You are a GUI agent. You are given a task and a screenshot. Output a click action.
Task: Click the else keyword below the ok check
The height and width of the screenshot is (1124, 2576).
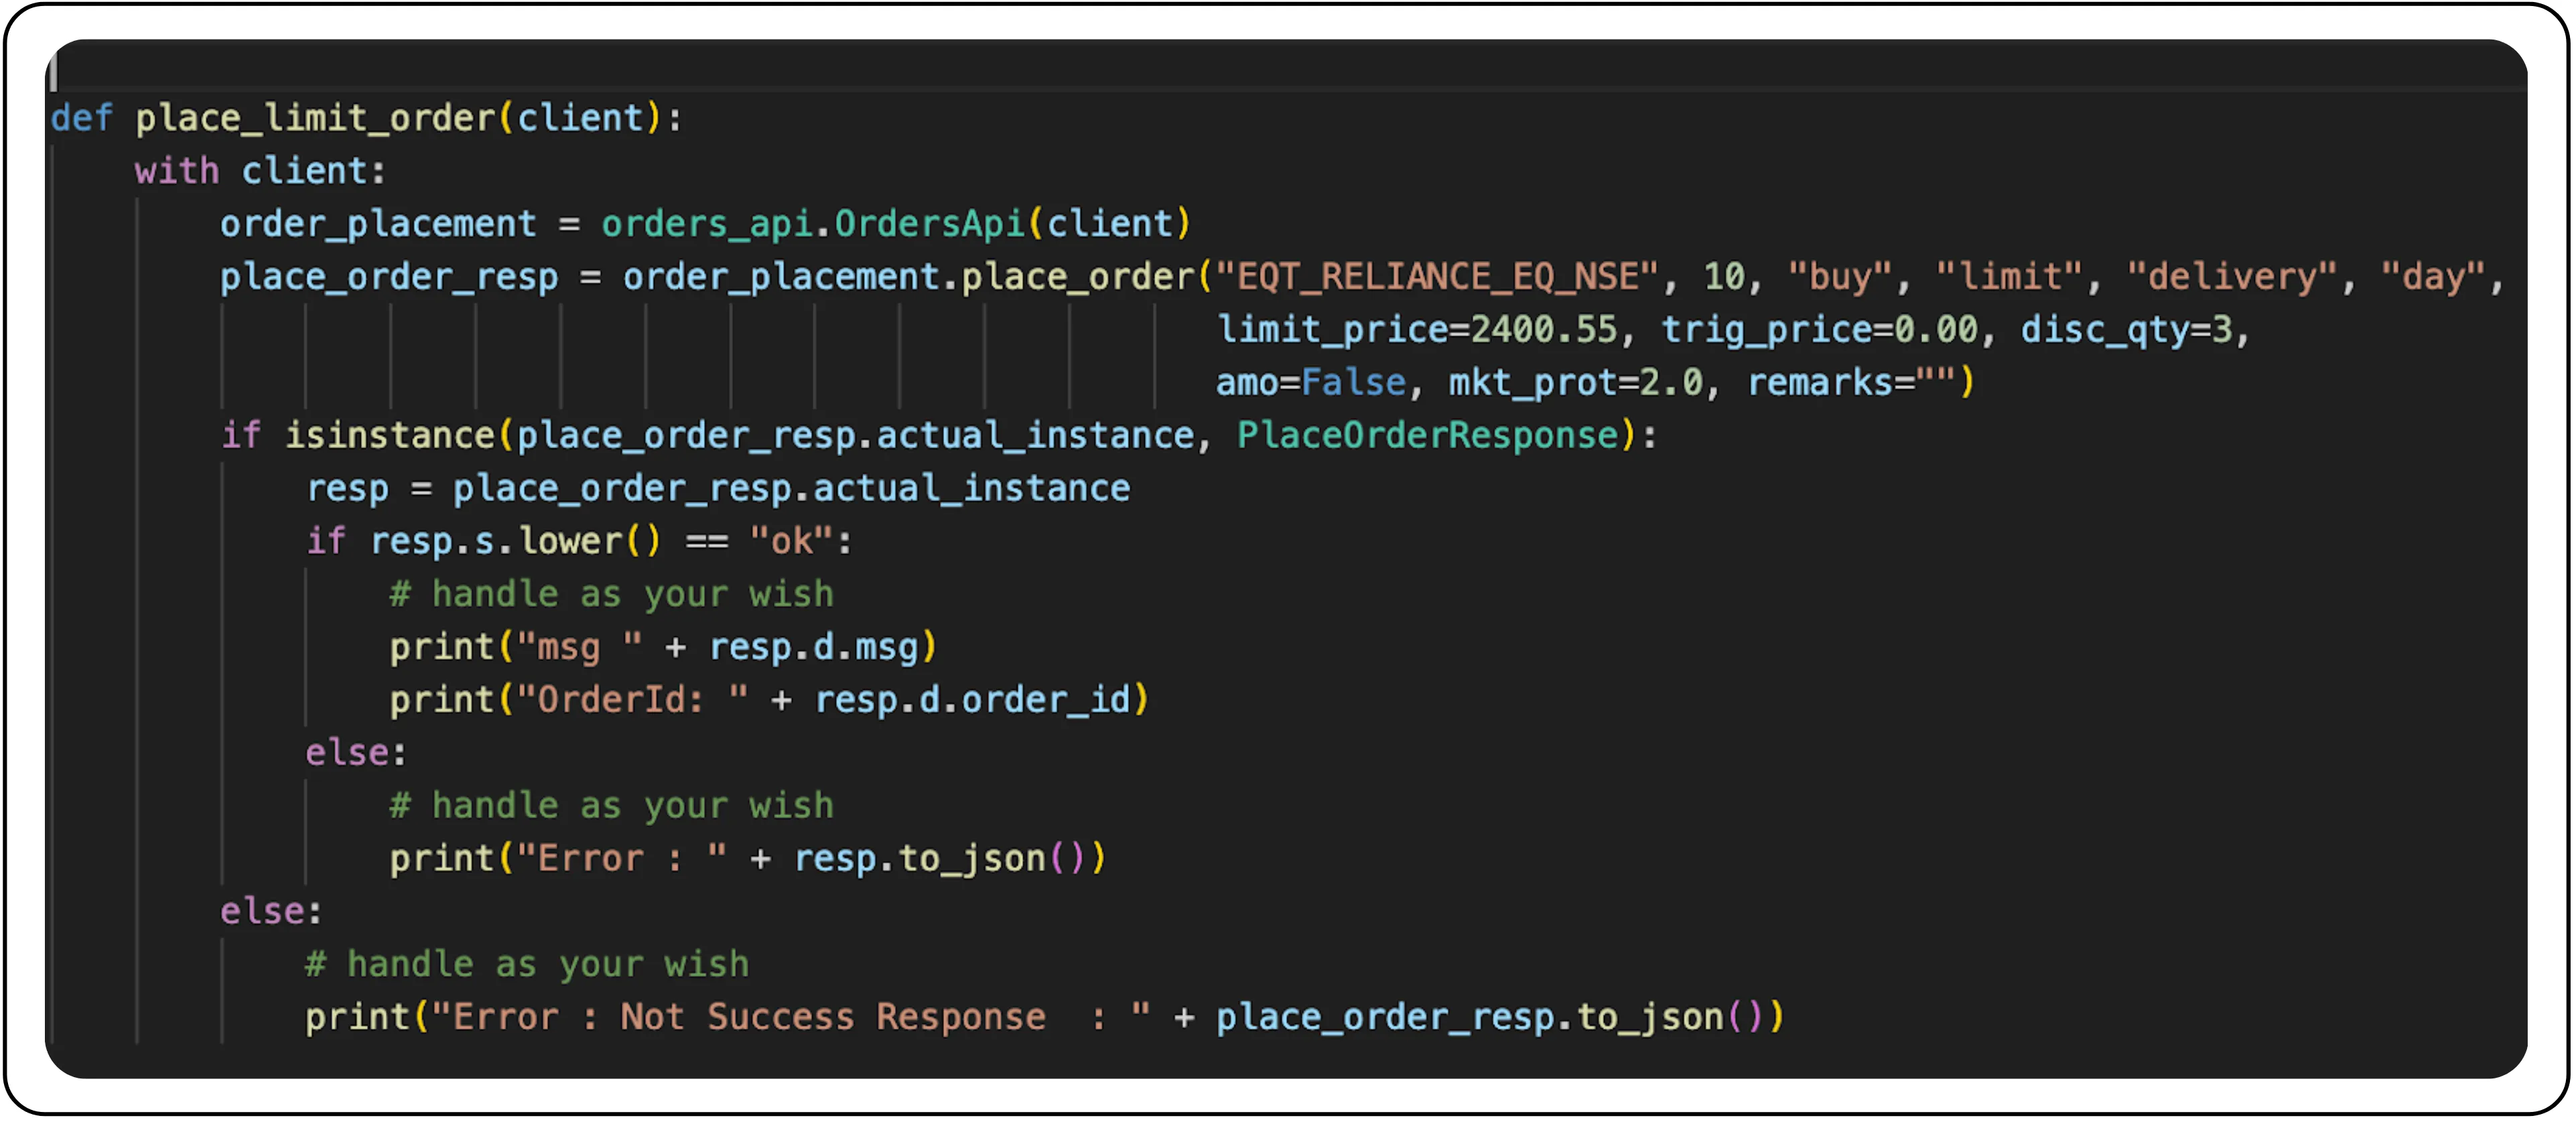click(345, 751)
